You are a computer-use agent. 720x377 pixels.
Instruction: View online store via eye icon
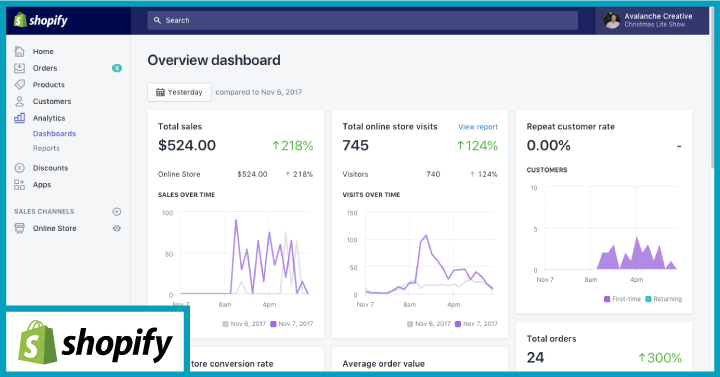coord(117,228)
